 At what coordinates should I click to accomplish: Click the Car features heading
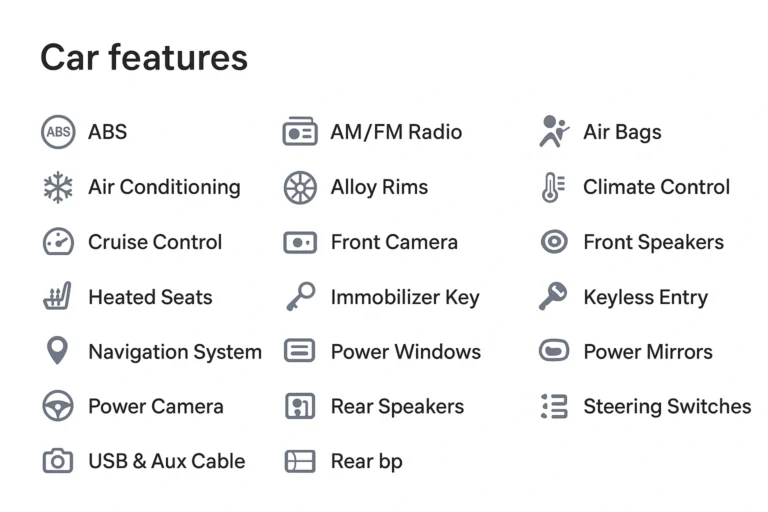pos(144,57)
